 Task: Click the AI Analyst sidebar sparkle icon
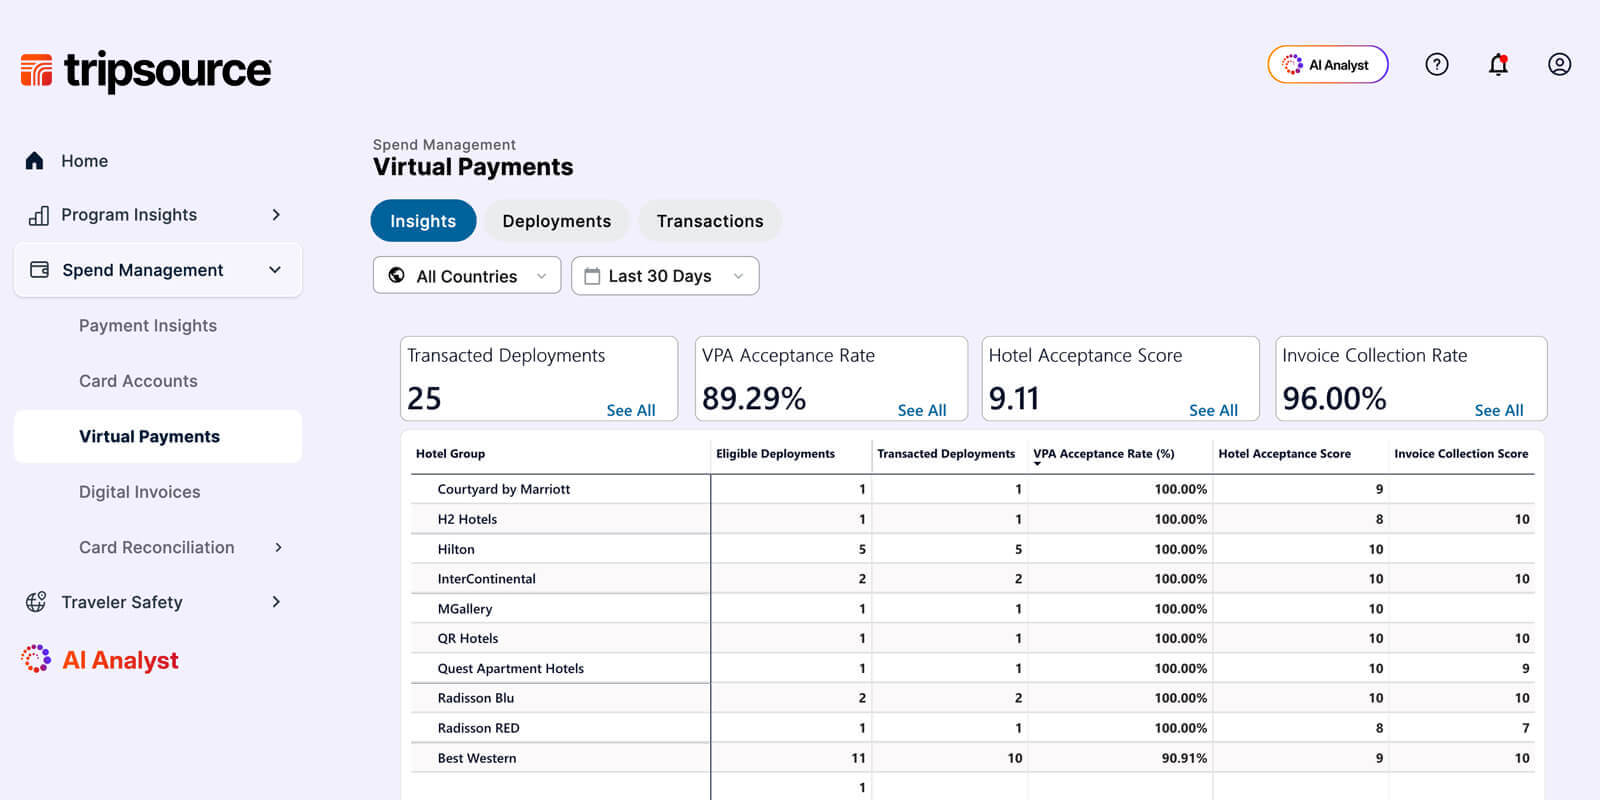tap(36, 659)
